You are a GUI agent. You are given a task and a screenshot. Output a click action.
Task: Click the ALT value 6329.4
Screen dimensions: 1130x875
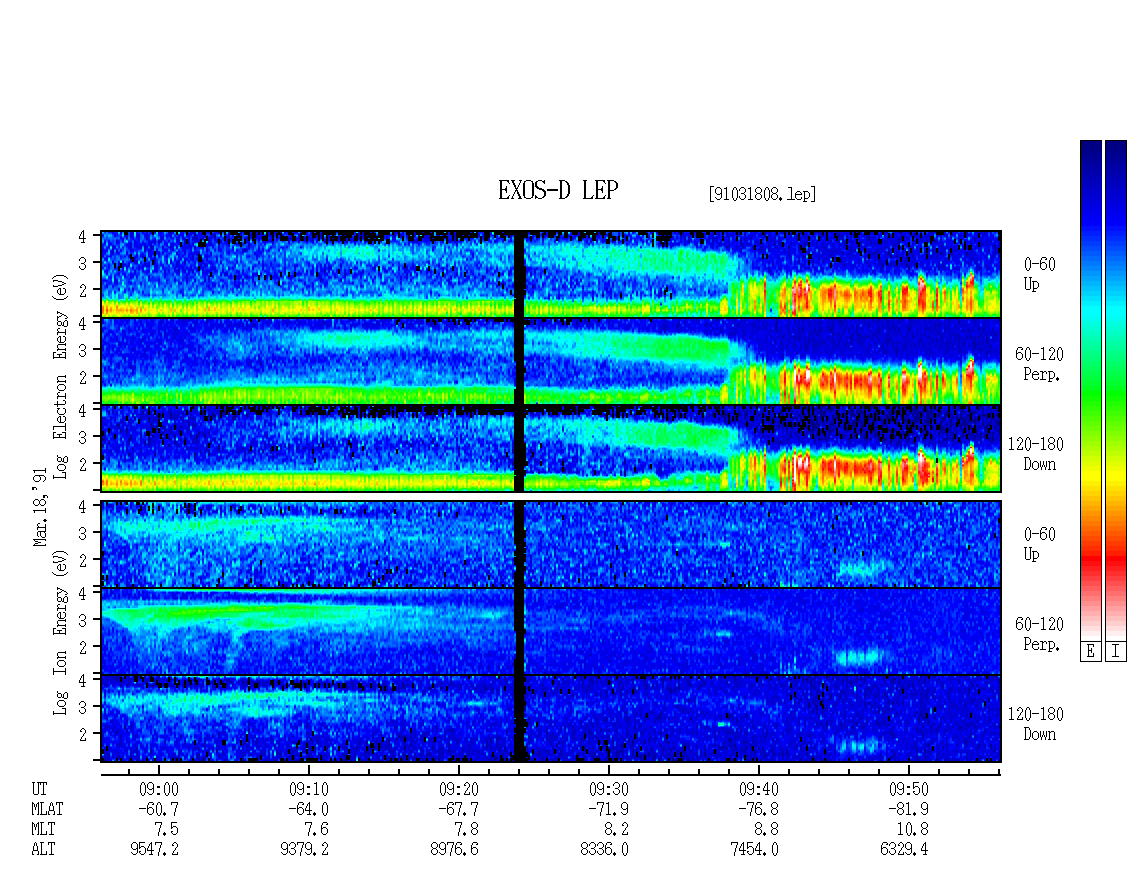coord(904,849)
